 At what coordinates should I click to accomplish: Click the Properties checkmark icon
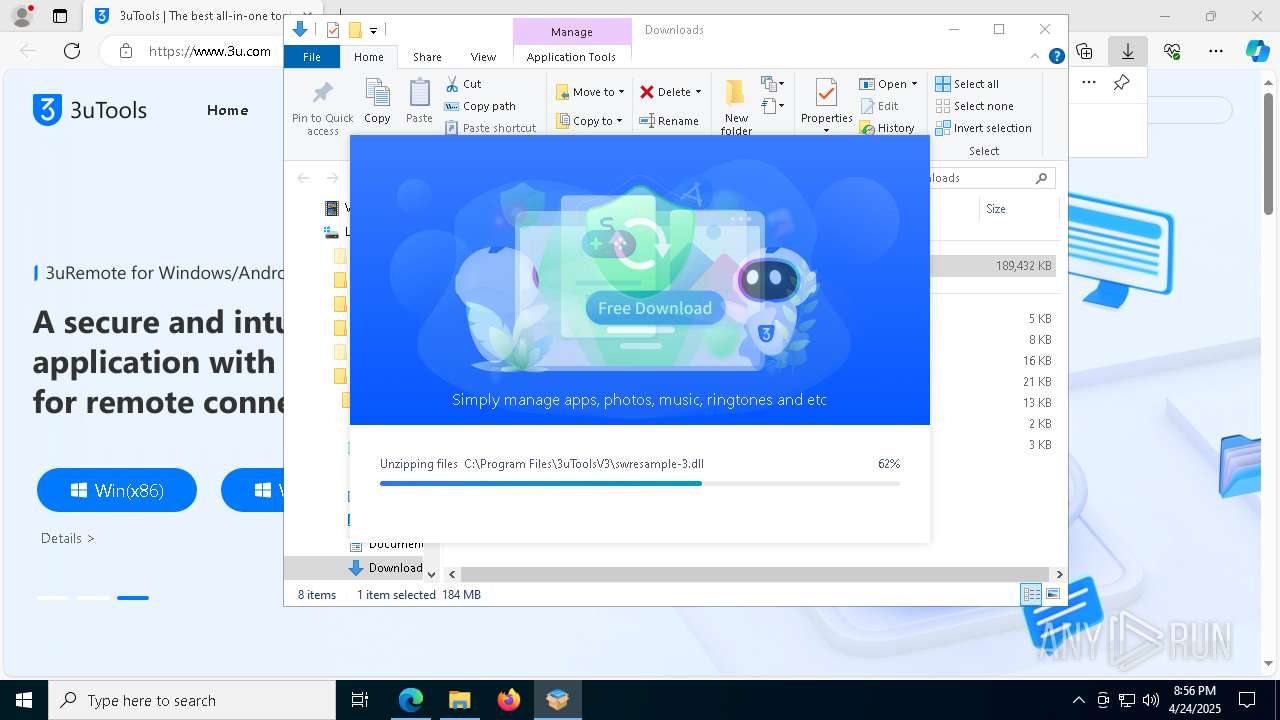(826, 94)
